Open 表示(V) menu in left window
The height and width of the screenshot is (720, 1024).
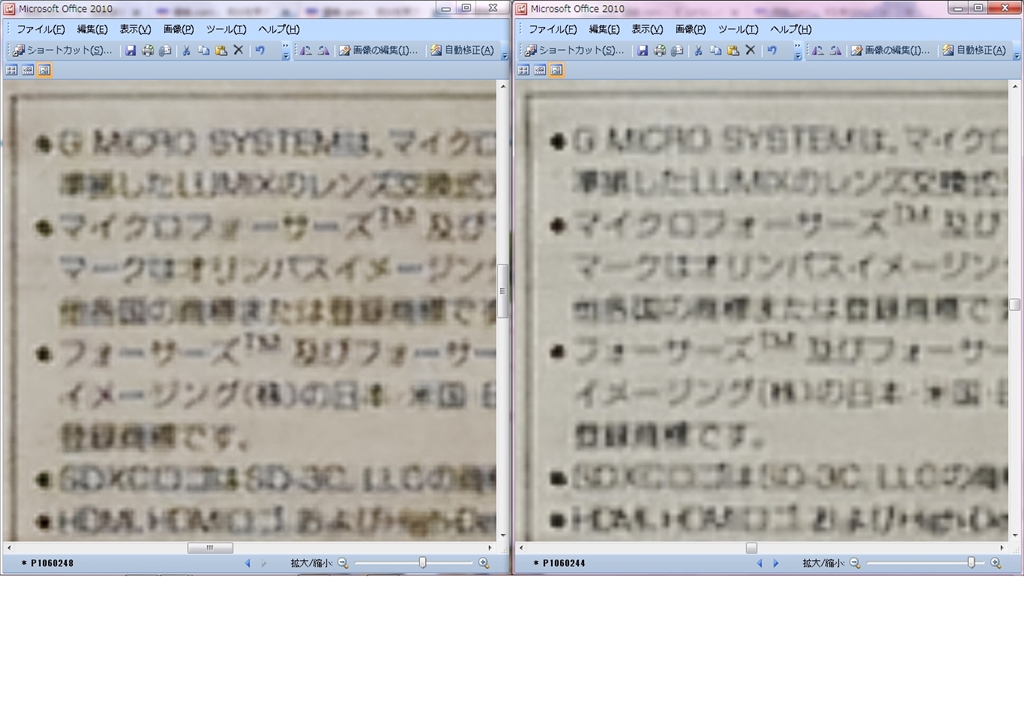(x=135, y=29)
